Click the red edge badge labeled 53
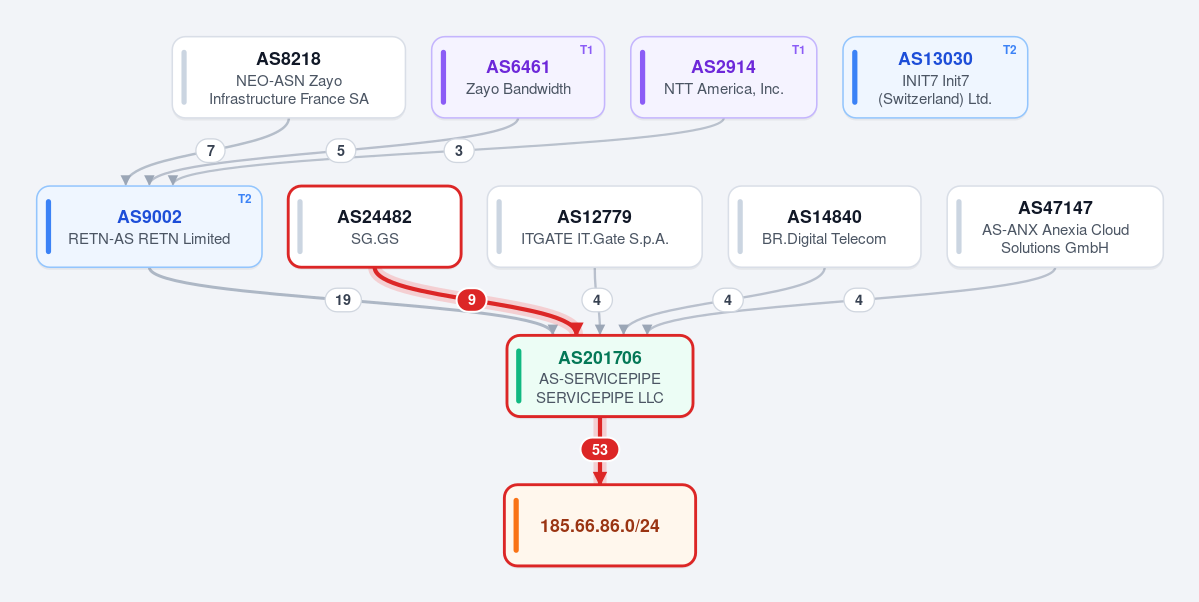 (600, 450)
